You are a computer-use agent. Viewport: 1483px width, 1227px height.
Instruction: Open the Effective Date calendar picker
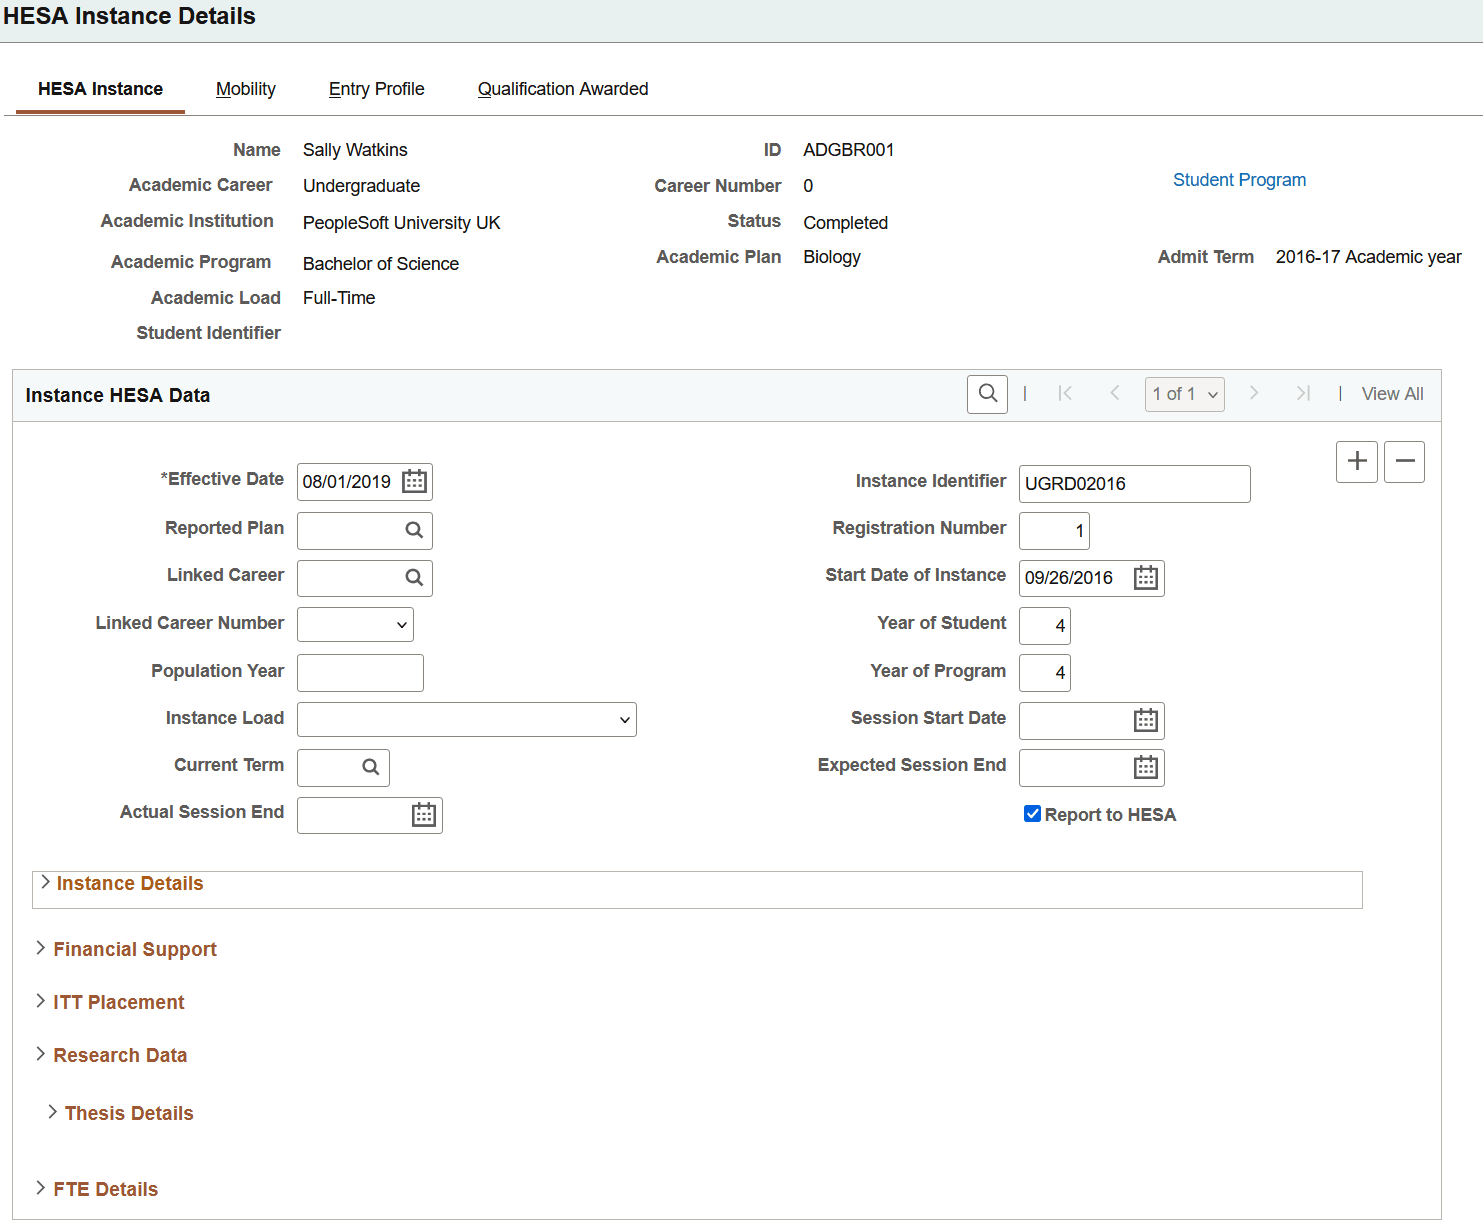pos(413,481)
